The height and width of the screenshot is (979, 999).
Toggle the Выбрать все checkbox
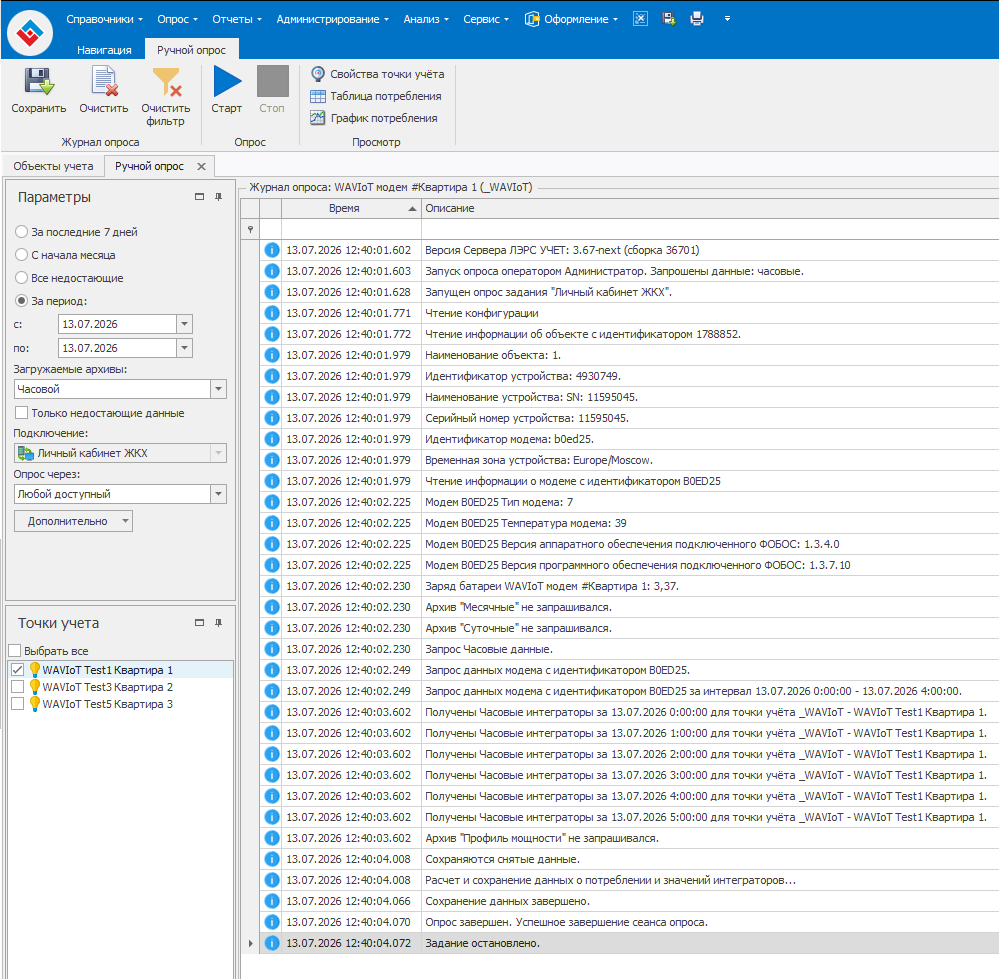[15, 651]
